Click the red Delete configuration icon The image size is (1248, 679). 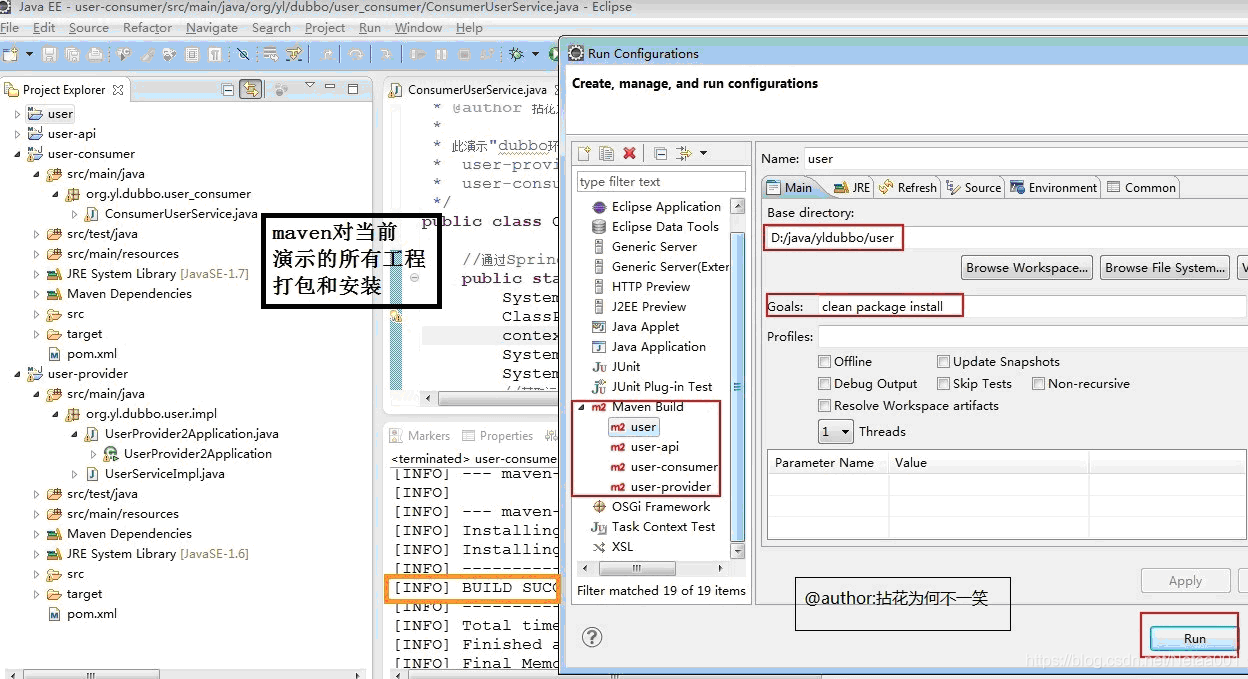coord(629,153)
